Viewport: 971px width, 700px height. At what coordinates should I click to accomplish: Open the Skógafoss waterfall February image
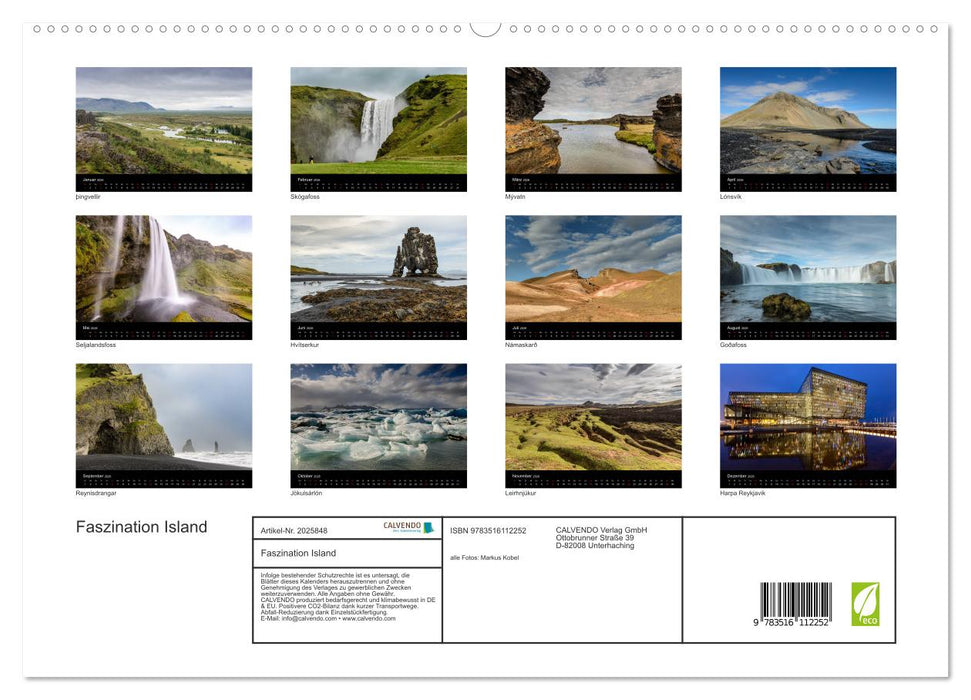pos(378,128)
